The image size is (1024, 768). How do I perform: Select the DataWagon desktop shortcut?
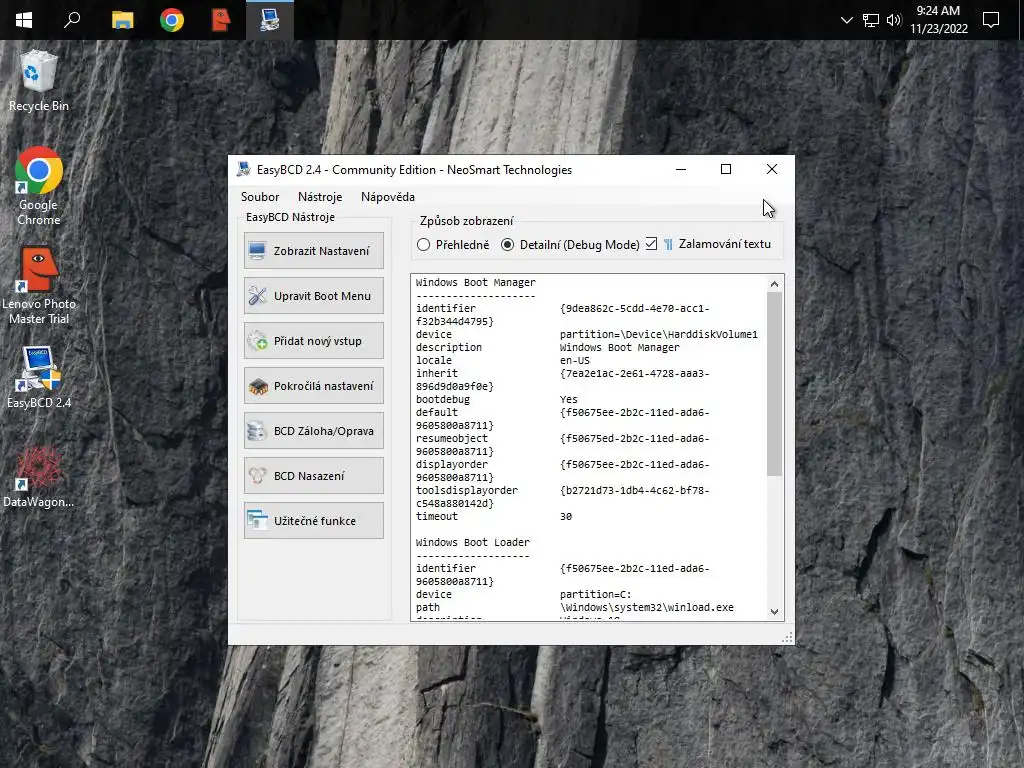point(39,477)
